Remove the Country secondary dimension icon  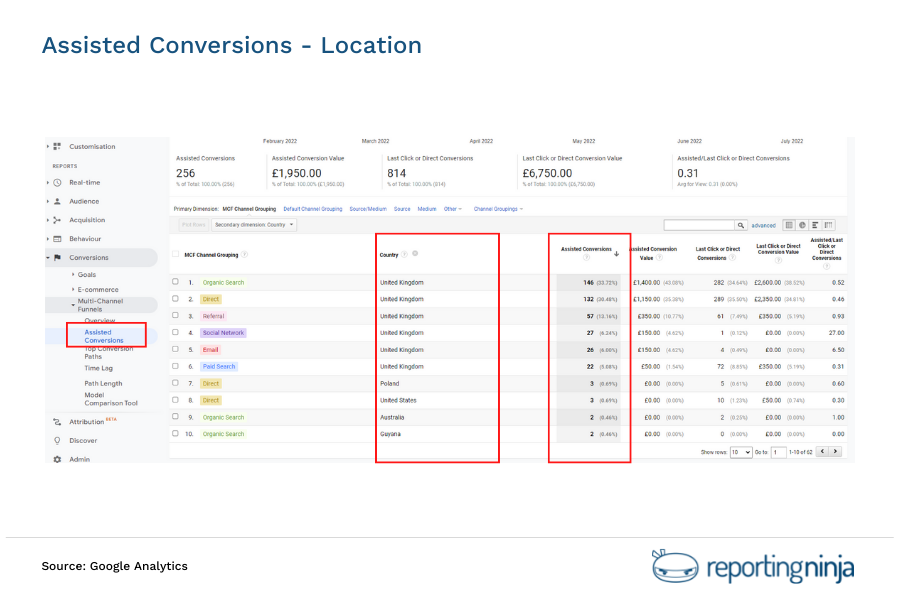[x=415, y=253]
